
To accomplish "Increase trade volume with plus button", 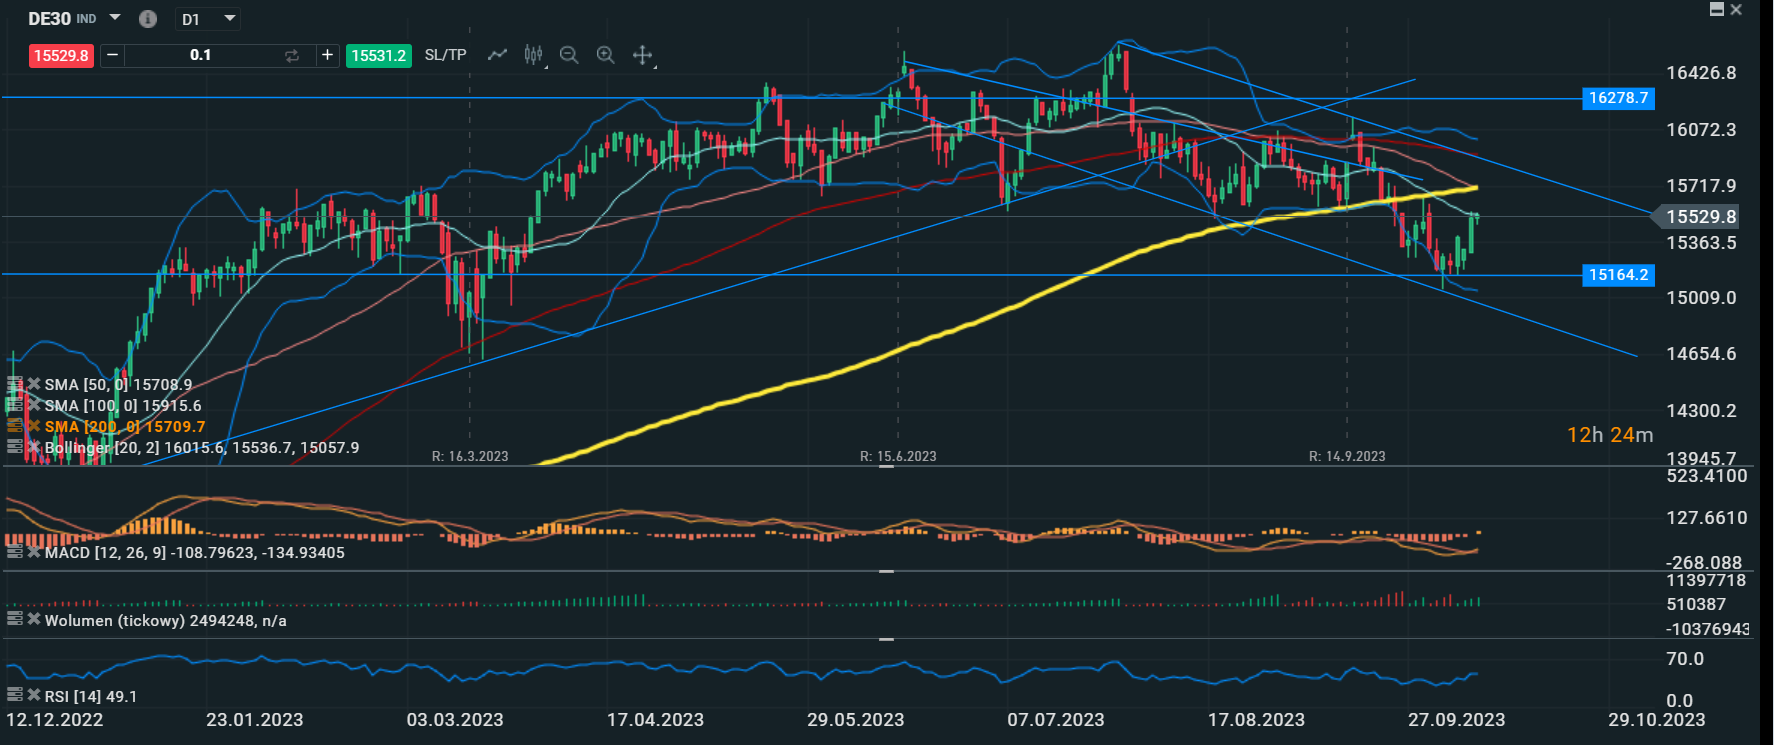I will click(x=327, y=55).
